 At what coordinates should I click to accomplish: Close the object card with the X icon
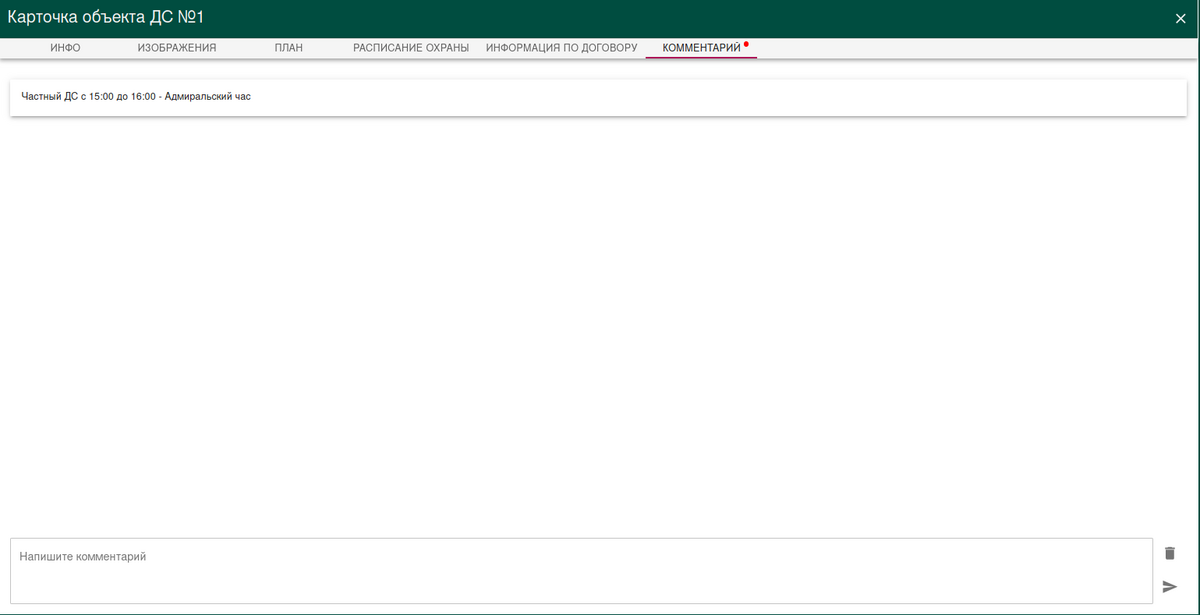coord(1180,18)
